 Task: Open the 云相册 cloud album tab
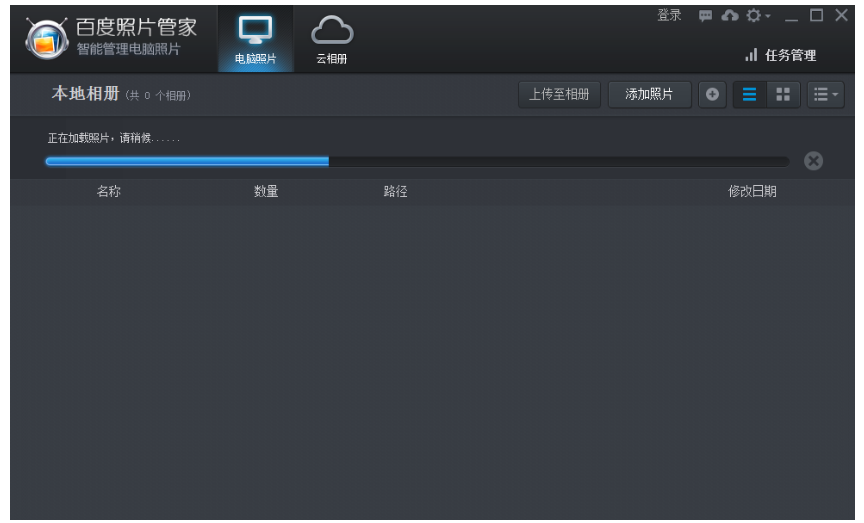coord(332,39)
